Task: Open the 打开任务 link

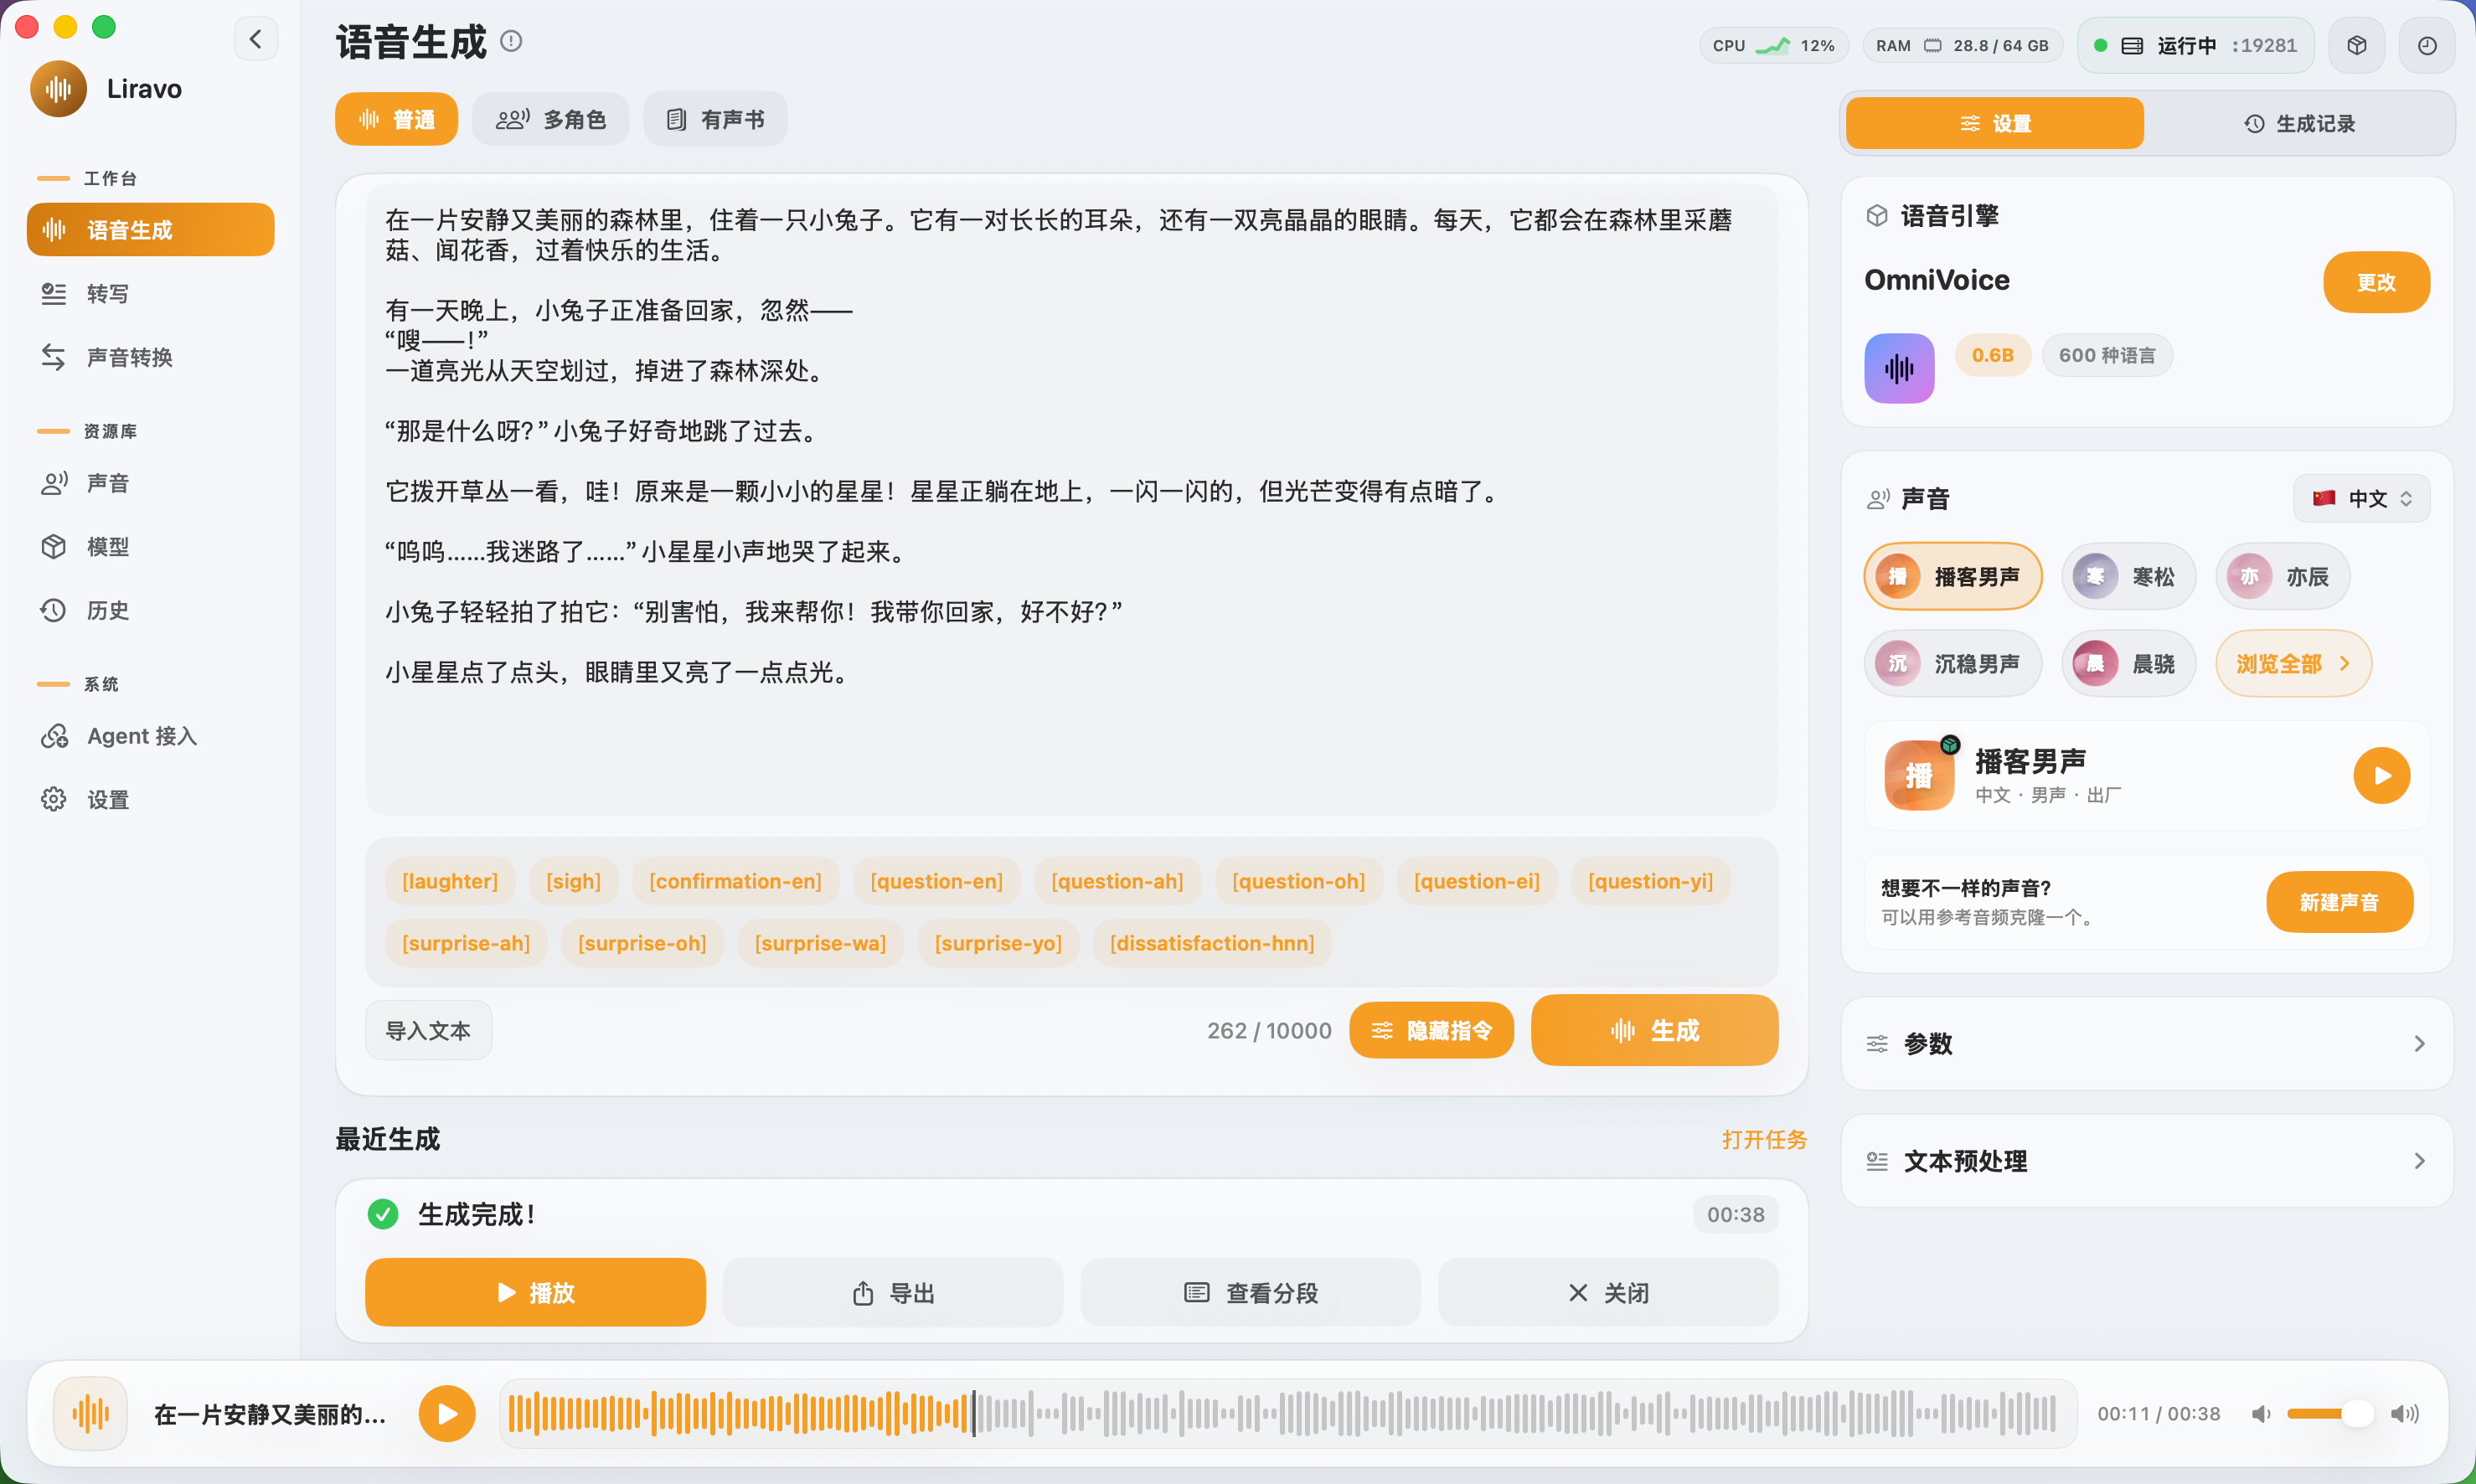Action: pyautogui.click(x=1764, y=1139)
